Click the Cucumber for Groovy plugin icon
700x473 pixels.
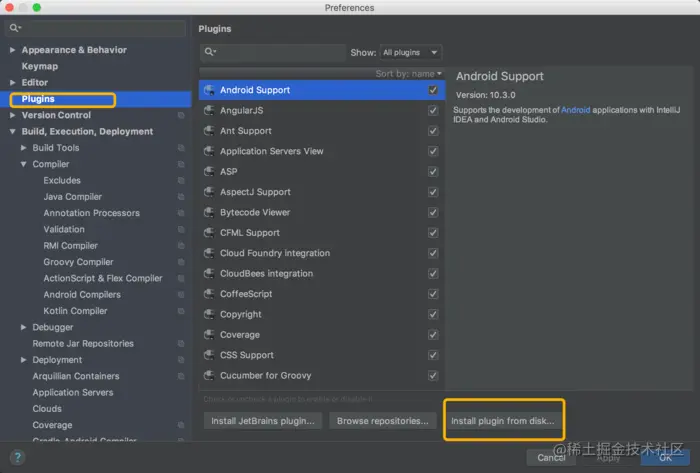(x=209, y=375)
